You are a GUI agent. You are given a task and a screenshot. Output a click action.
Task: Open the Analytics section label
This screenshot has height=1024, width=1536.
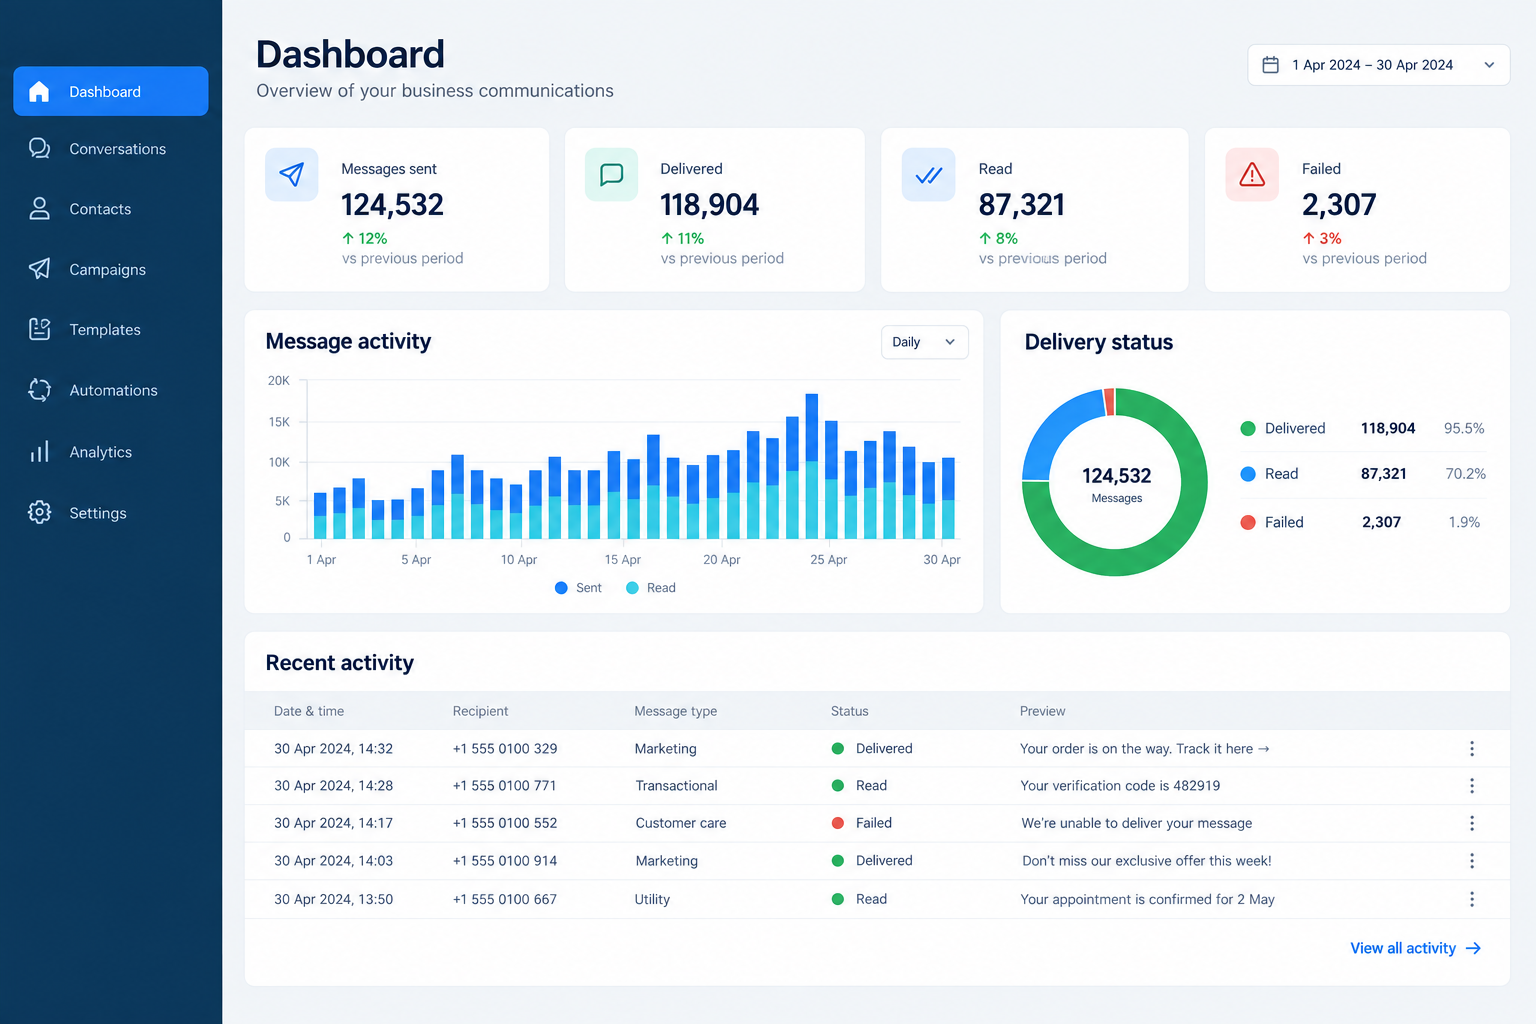point(100,452)
